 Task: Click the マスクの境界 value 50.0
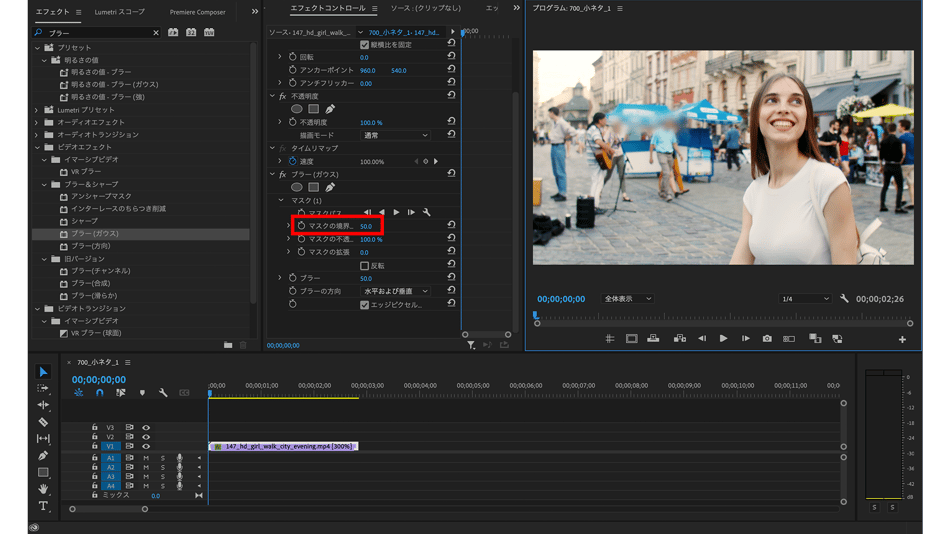coord(366,227)
